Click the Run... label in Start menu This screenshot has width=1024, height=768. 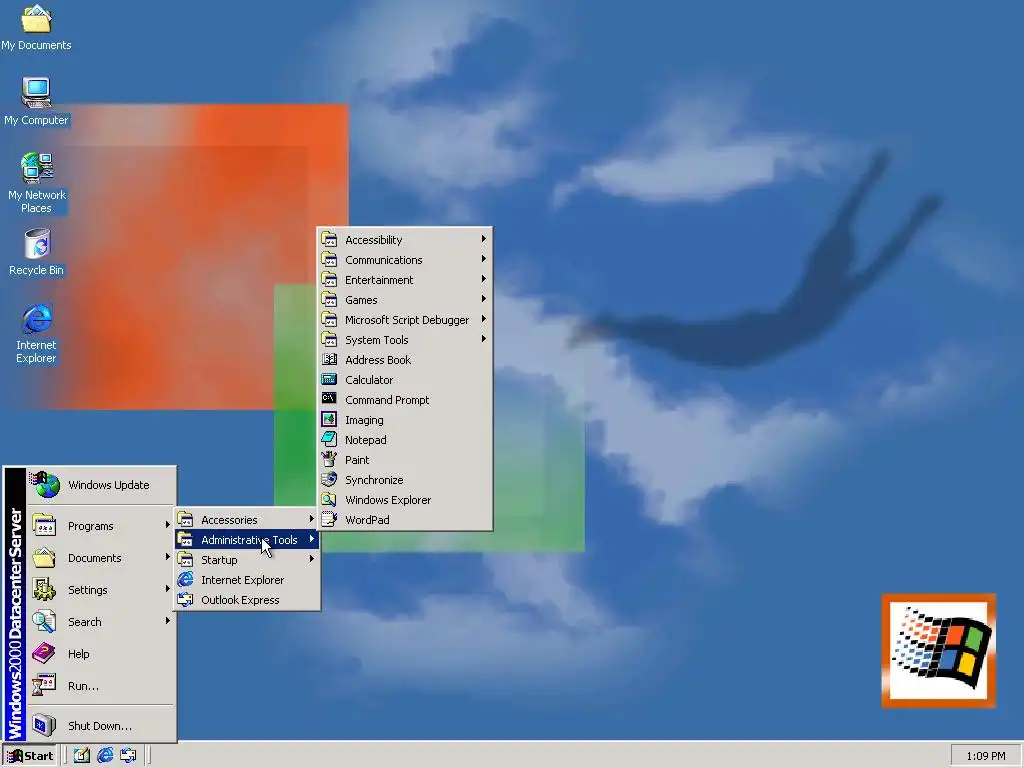click(x=84, y=686)
